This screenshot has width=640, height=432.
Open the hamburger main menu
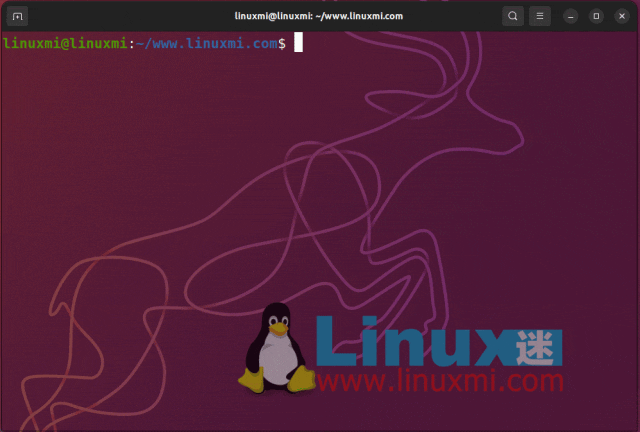[540, 16]
